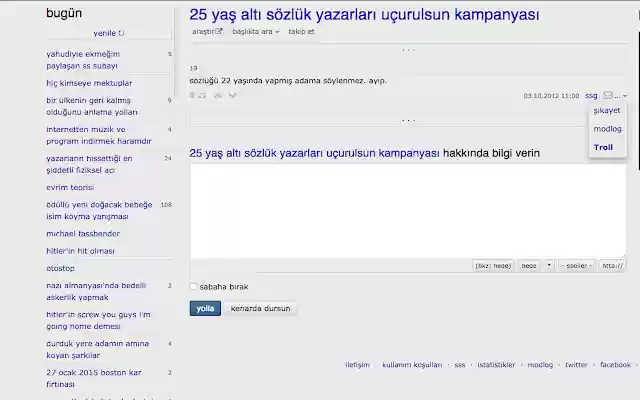Click the 'hede' formatting button
This screenshot has width=640, height=400.
(x=529, y=266)
